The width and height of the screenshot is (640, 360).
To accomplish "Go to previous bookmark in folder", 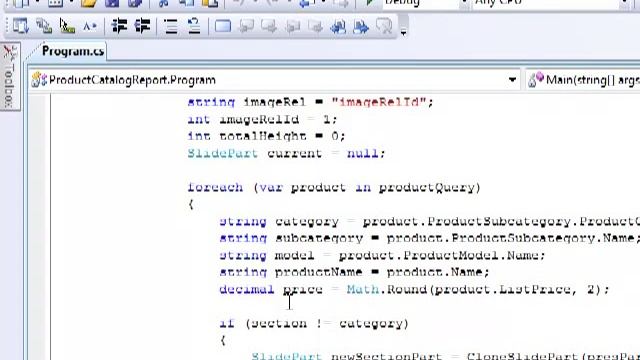I will pyautogui.click(x=292, y=27).
